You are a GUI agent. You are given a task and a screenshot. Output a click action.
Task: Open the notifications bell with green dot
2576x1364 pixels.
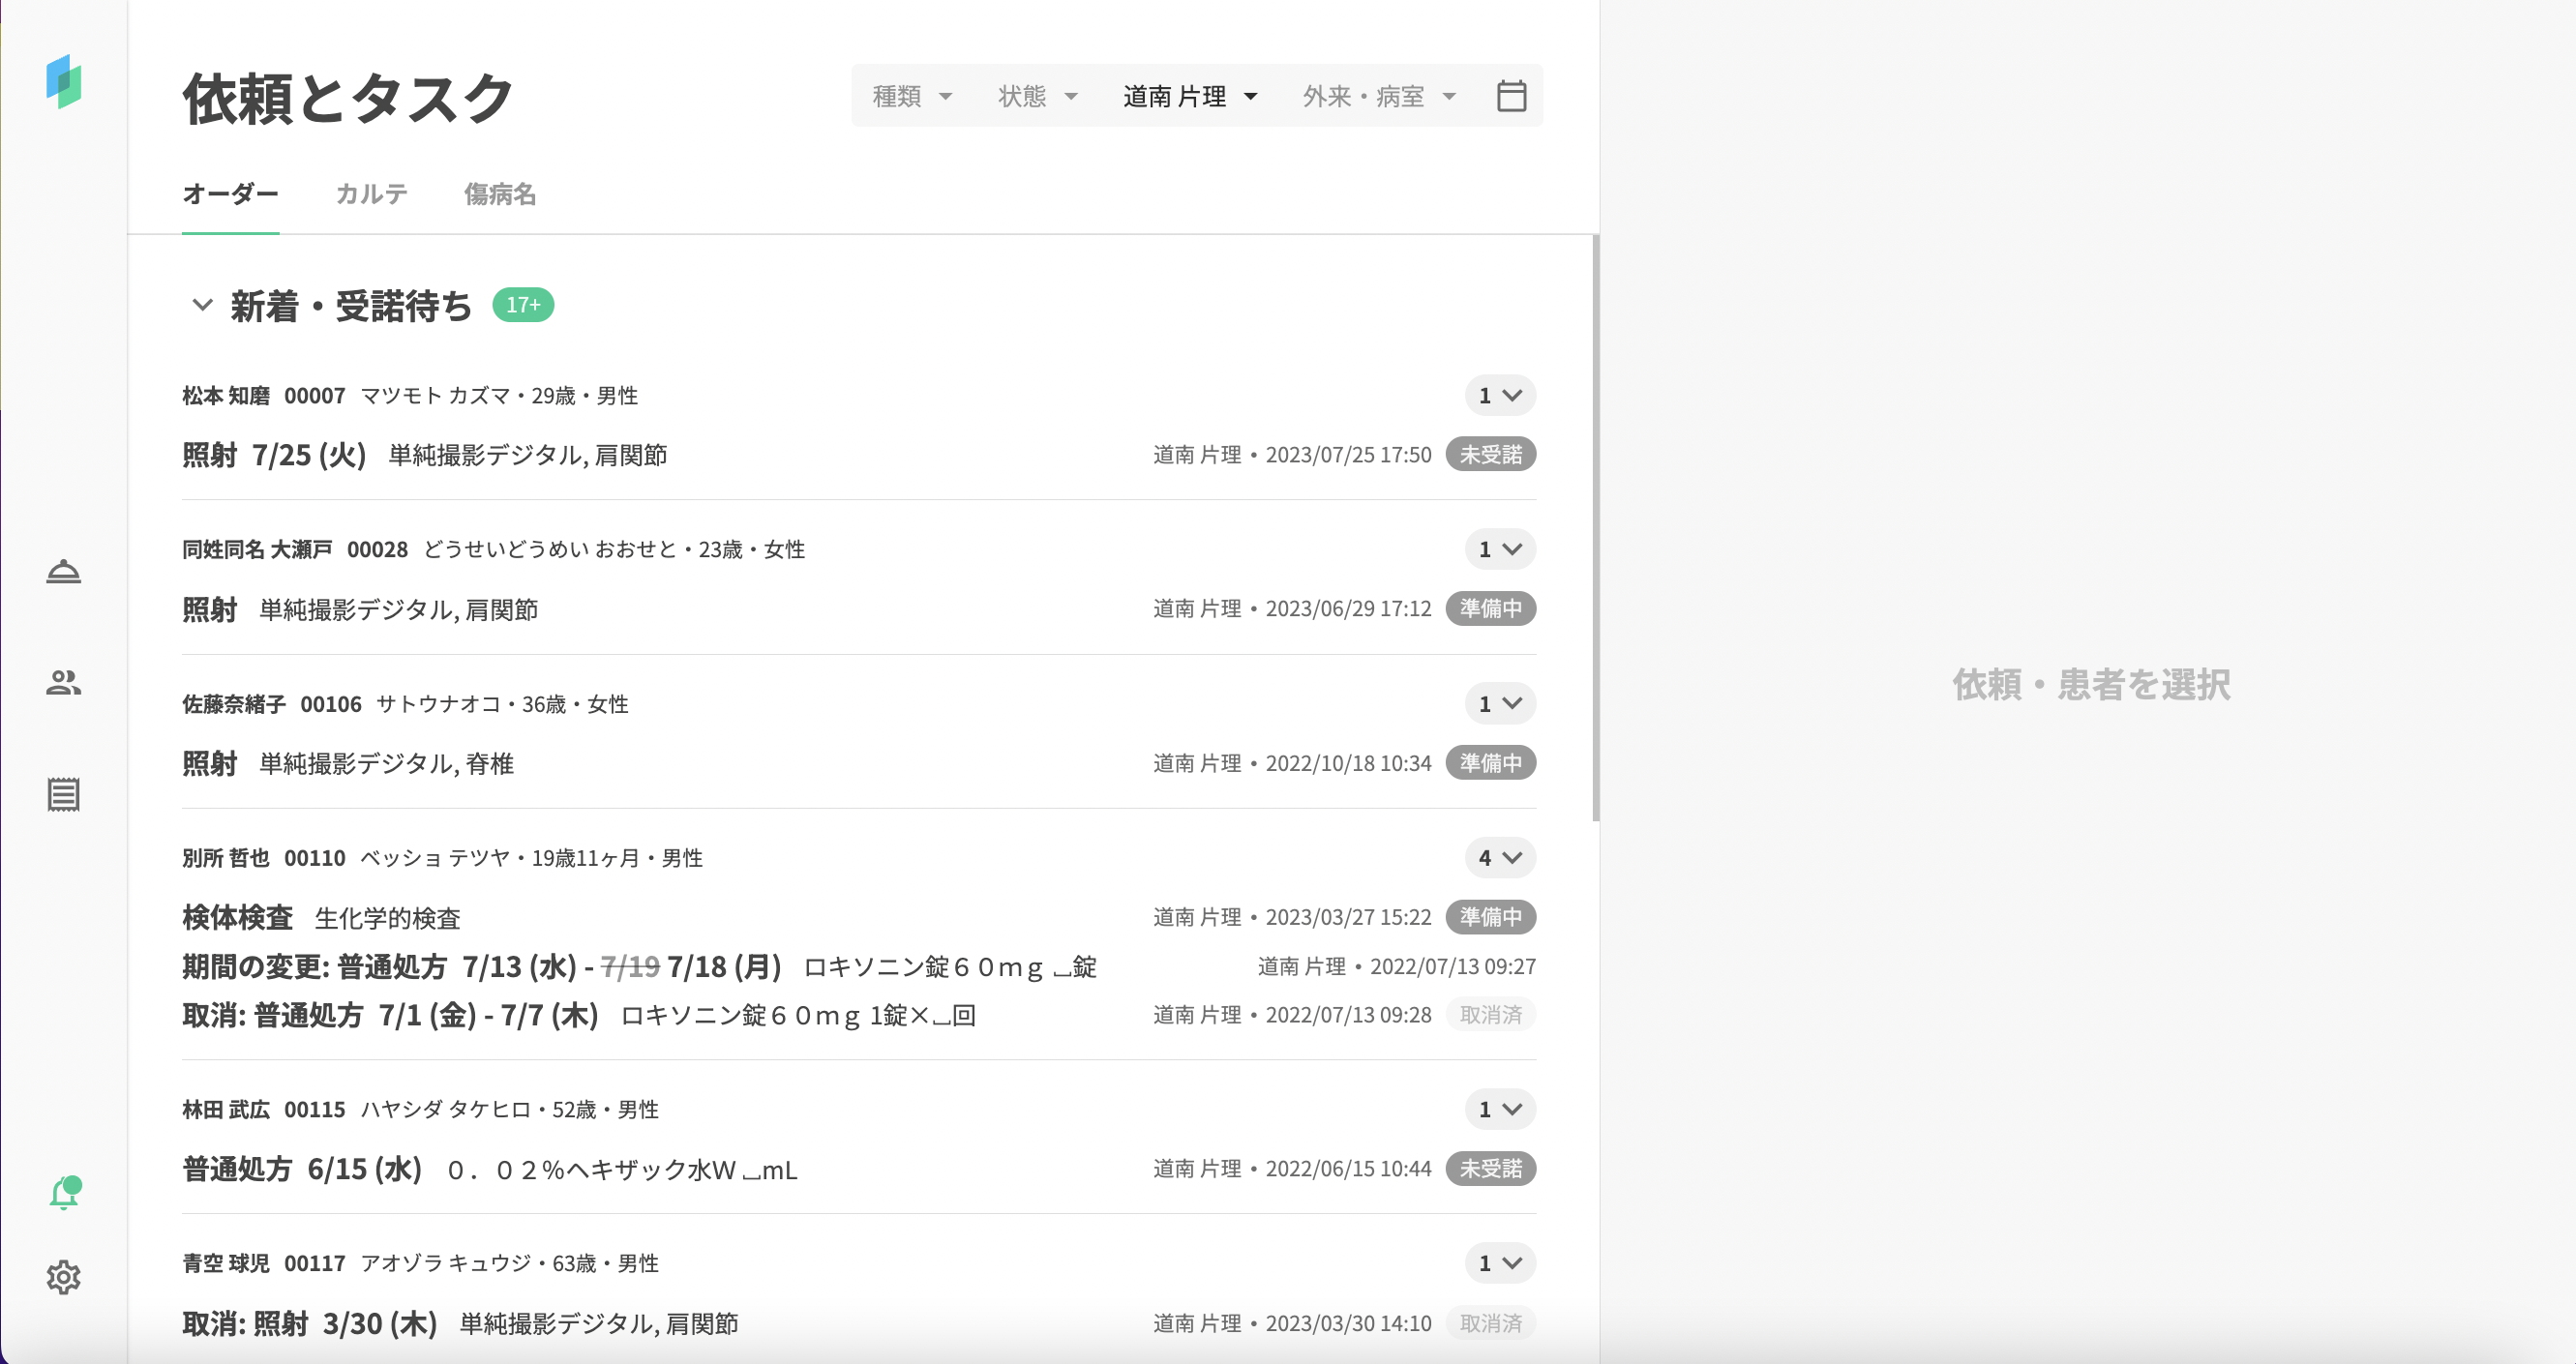pyautogui.click(x=64, y=1193)
